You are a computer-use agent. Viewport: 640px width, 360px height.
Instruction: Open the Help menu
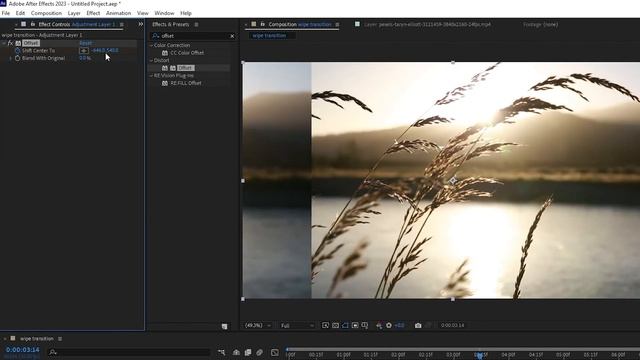point(186,13)
